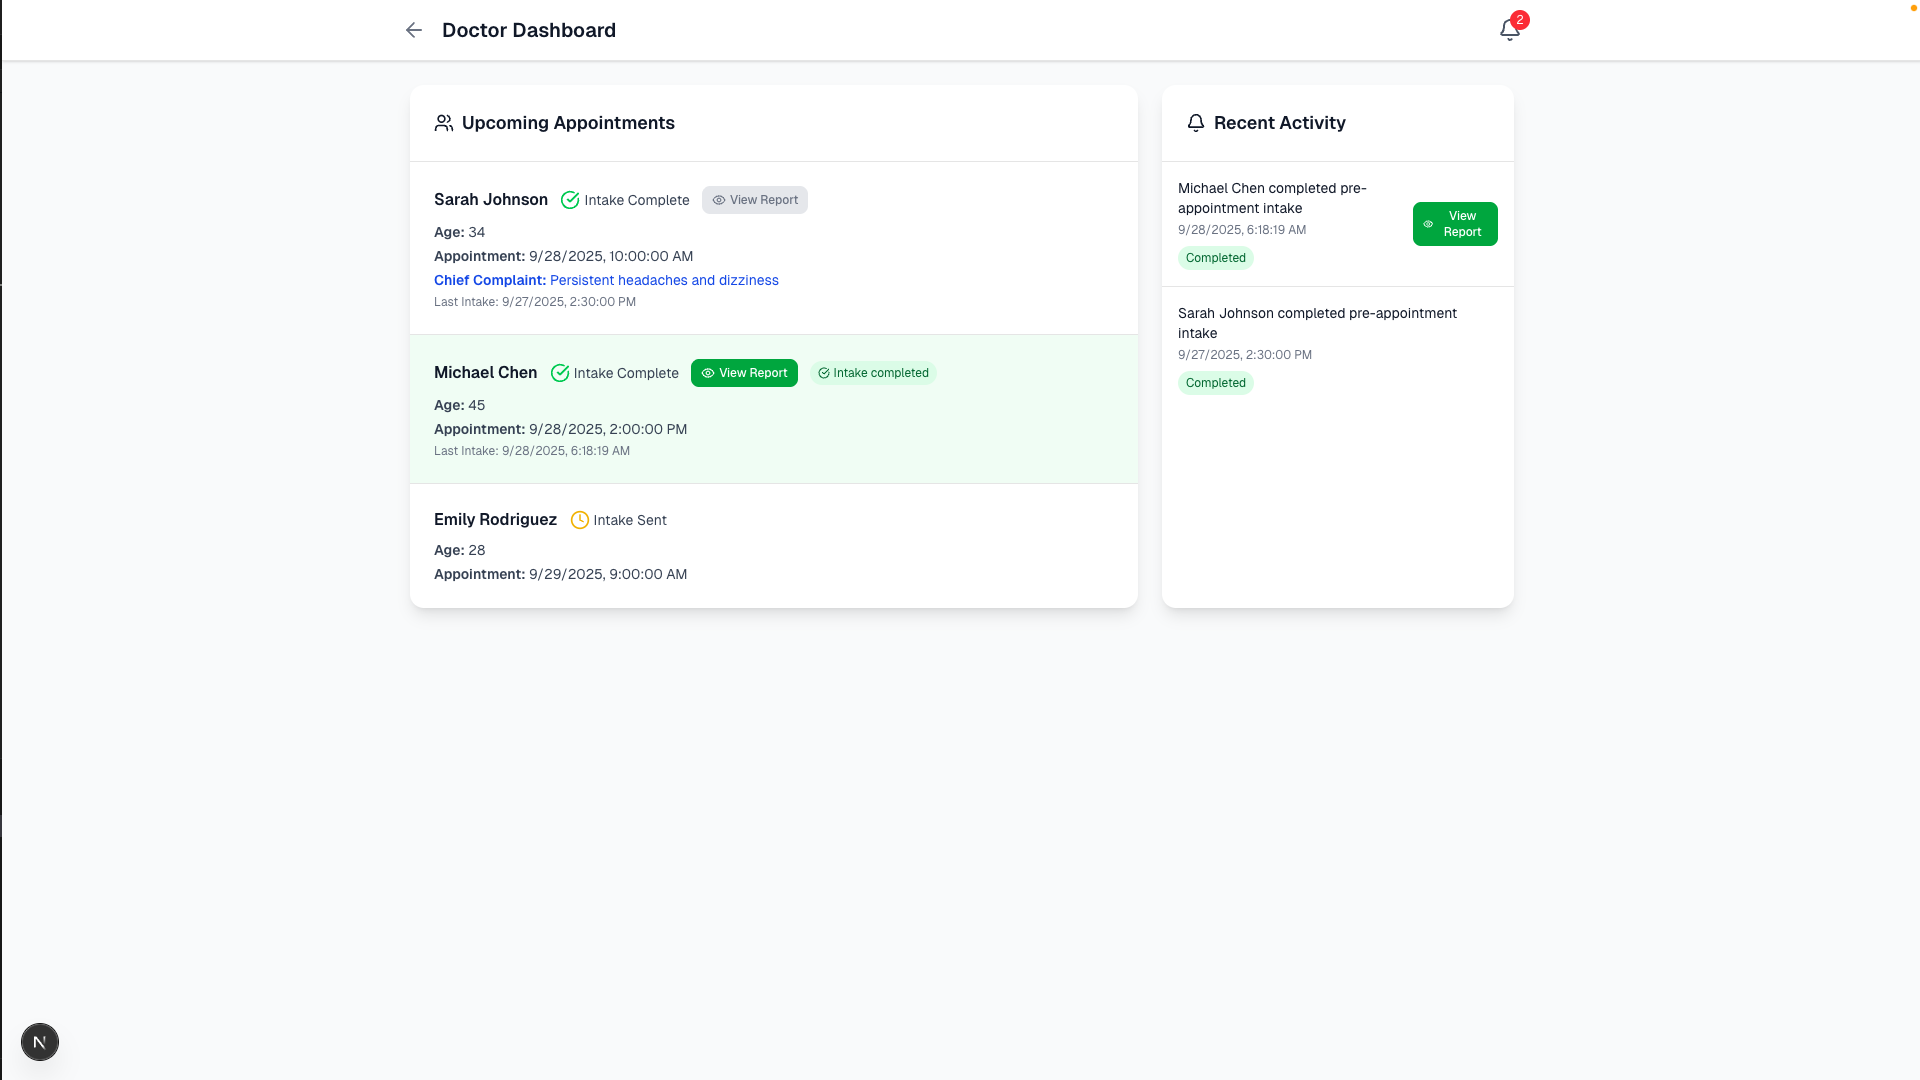Click Sarah Johnson's green intake check icon
1920x1080 pixels.
pyautogui.click(x=570, y=200)
